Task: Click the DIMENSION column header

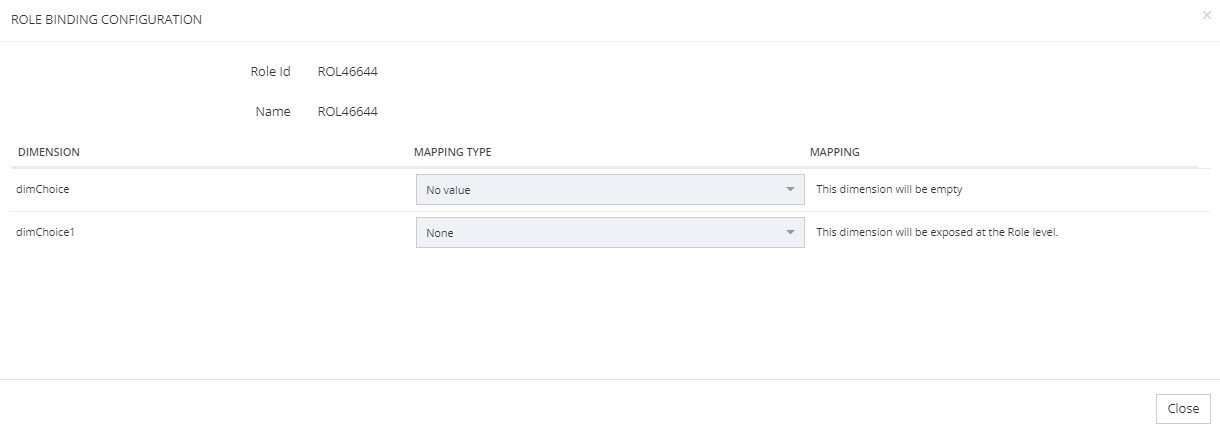Action: click(x=49, y=152)
